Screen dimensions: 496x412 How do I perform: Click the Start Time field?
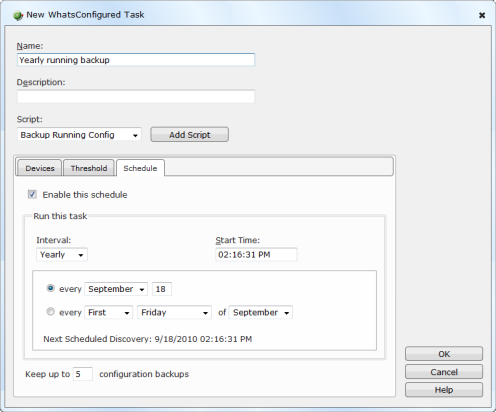[256, 255]
